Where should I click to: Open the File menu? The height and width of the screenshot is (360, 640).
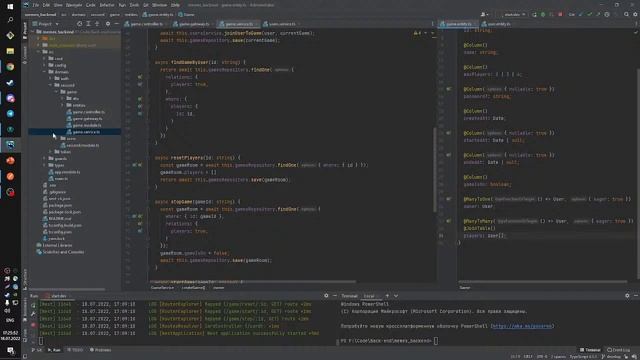36,5
